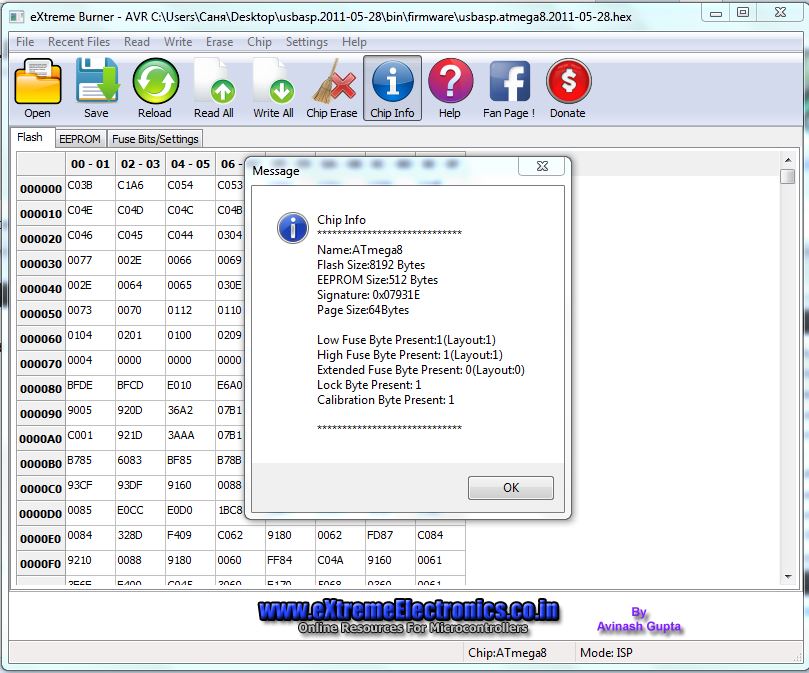Click 'Chip:ATmega8' in the status bar
Viewport: 809px width, 673px height.
point(507,653)
